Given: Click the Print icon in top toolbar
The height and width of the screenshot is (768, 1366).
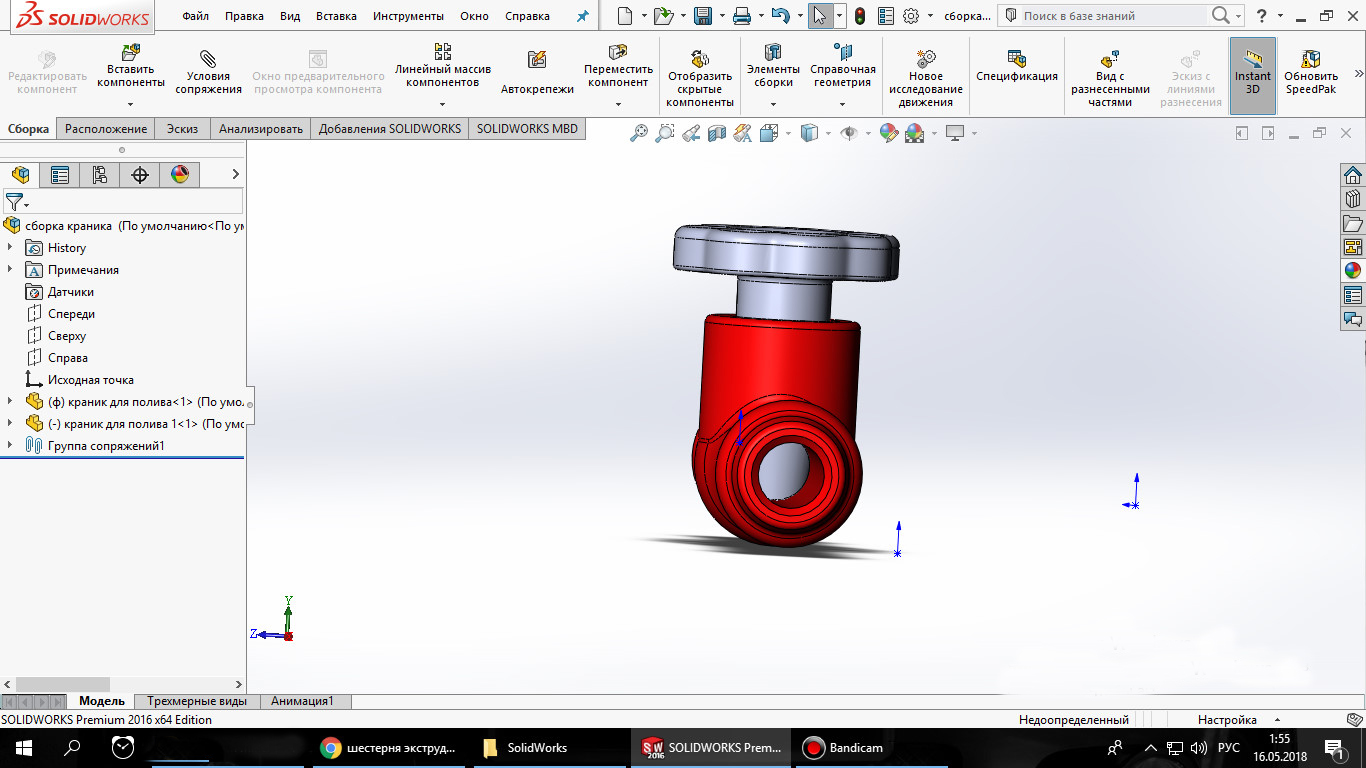Looking at the screenshot, I should coord(742,16).
